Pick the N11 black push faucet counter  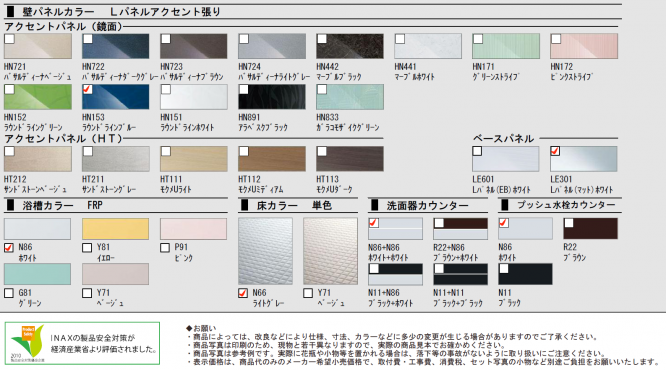point(525,274)
